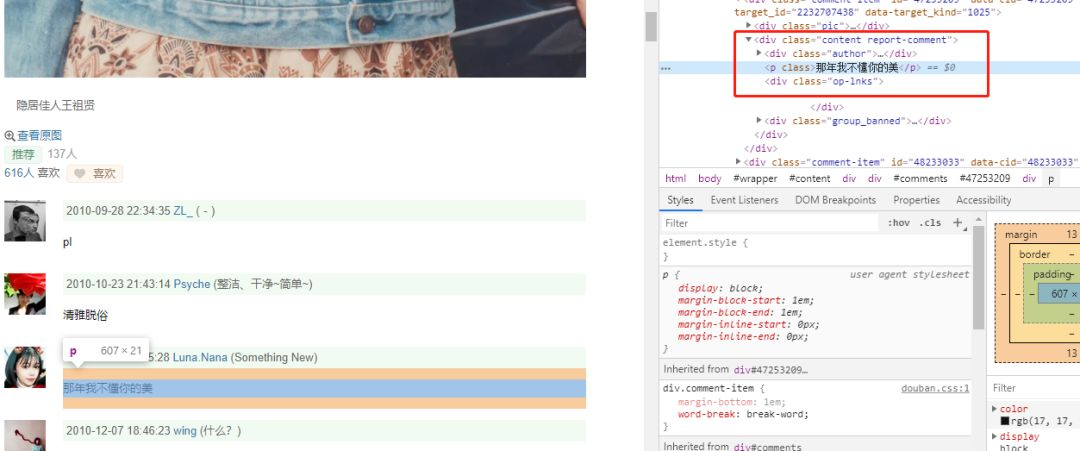Select html in the breadcrumb bar
1080x451 pixels.
click(x=676, y=178)
